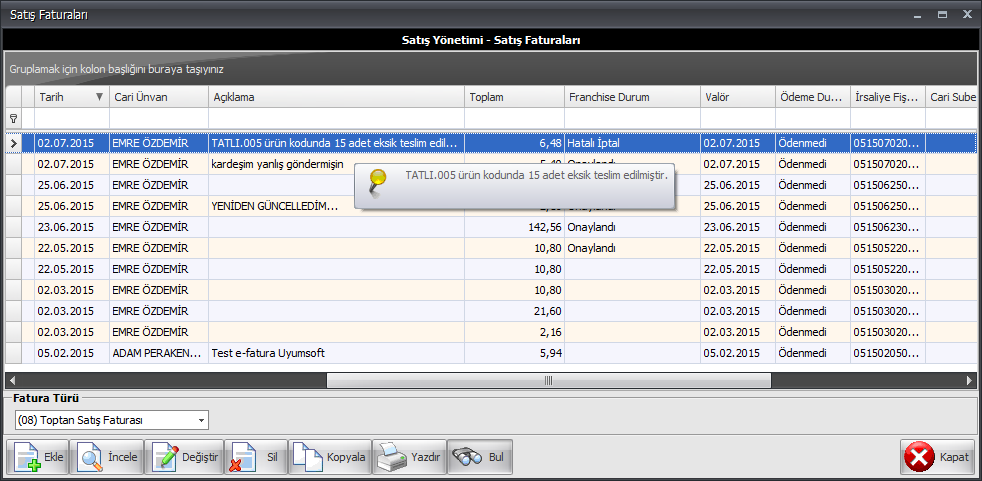Screen dimensions: 982x481
Task: Duplicate the invoice using Kopyala
Action: click(330, 457)
